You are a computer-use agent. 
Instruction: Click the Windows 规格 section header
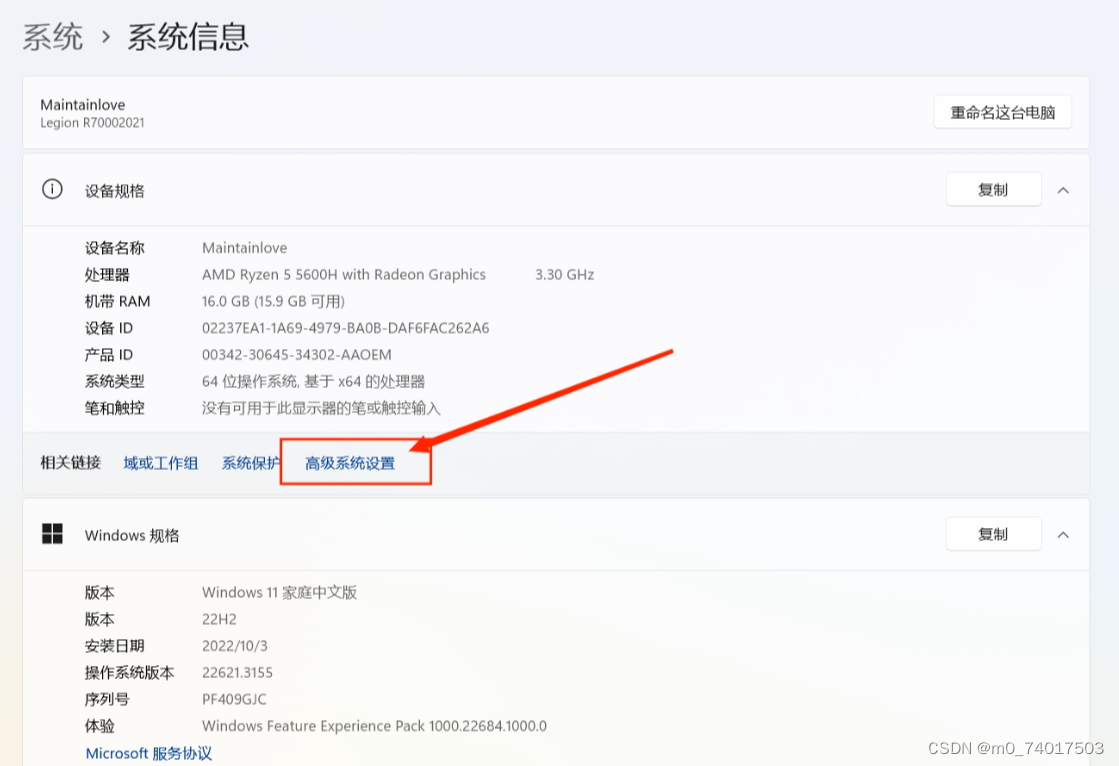point(556,535)
